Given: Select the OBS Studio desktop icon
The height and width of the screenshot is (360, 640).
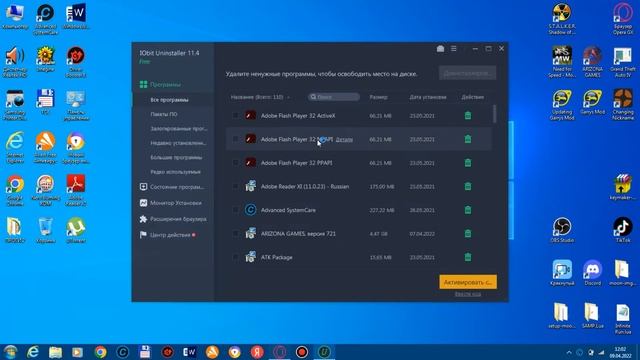Looking at the screenshot, I should click(x=562, y=230).
